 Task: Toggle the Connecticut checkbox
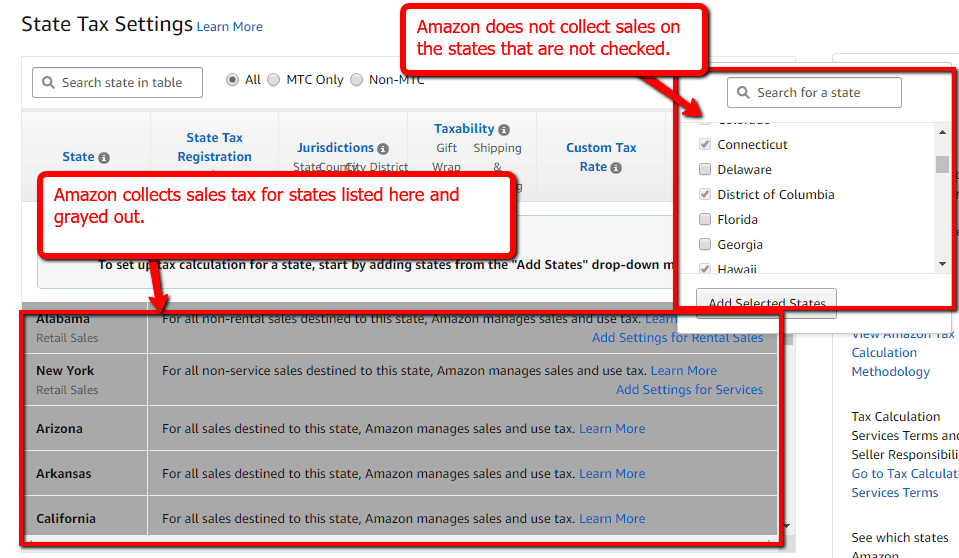[705, 144]
